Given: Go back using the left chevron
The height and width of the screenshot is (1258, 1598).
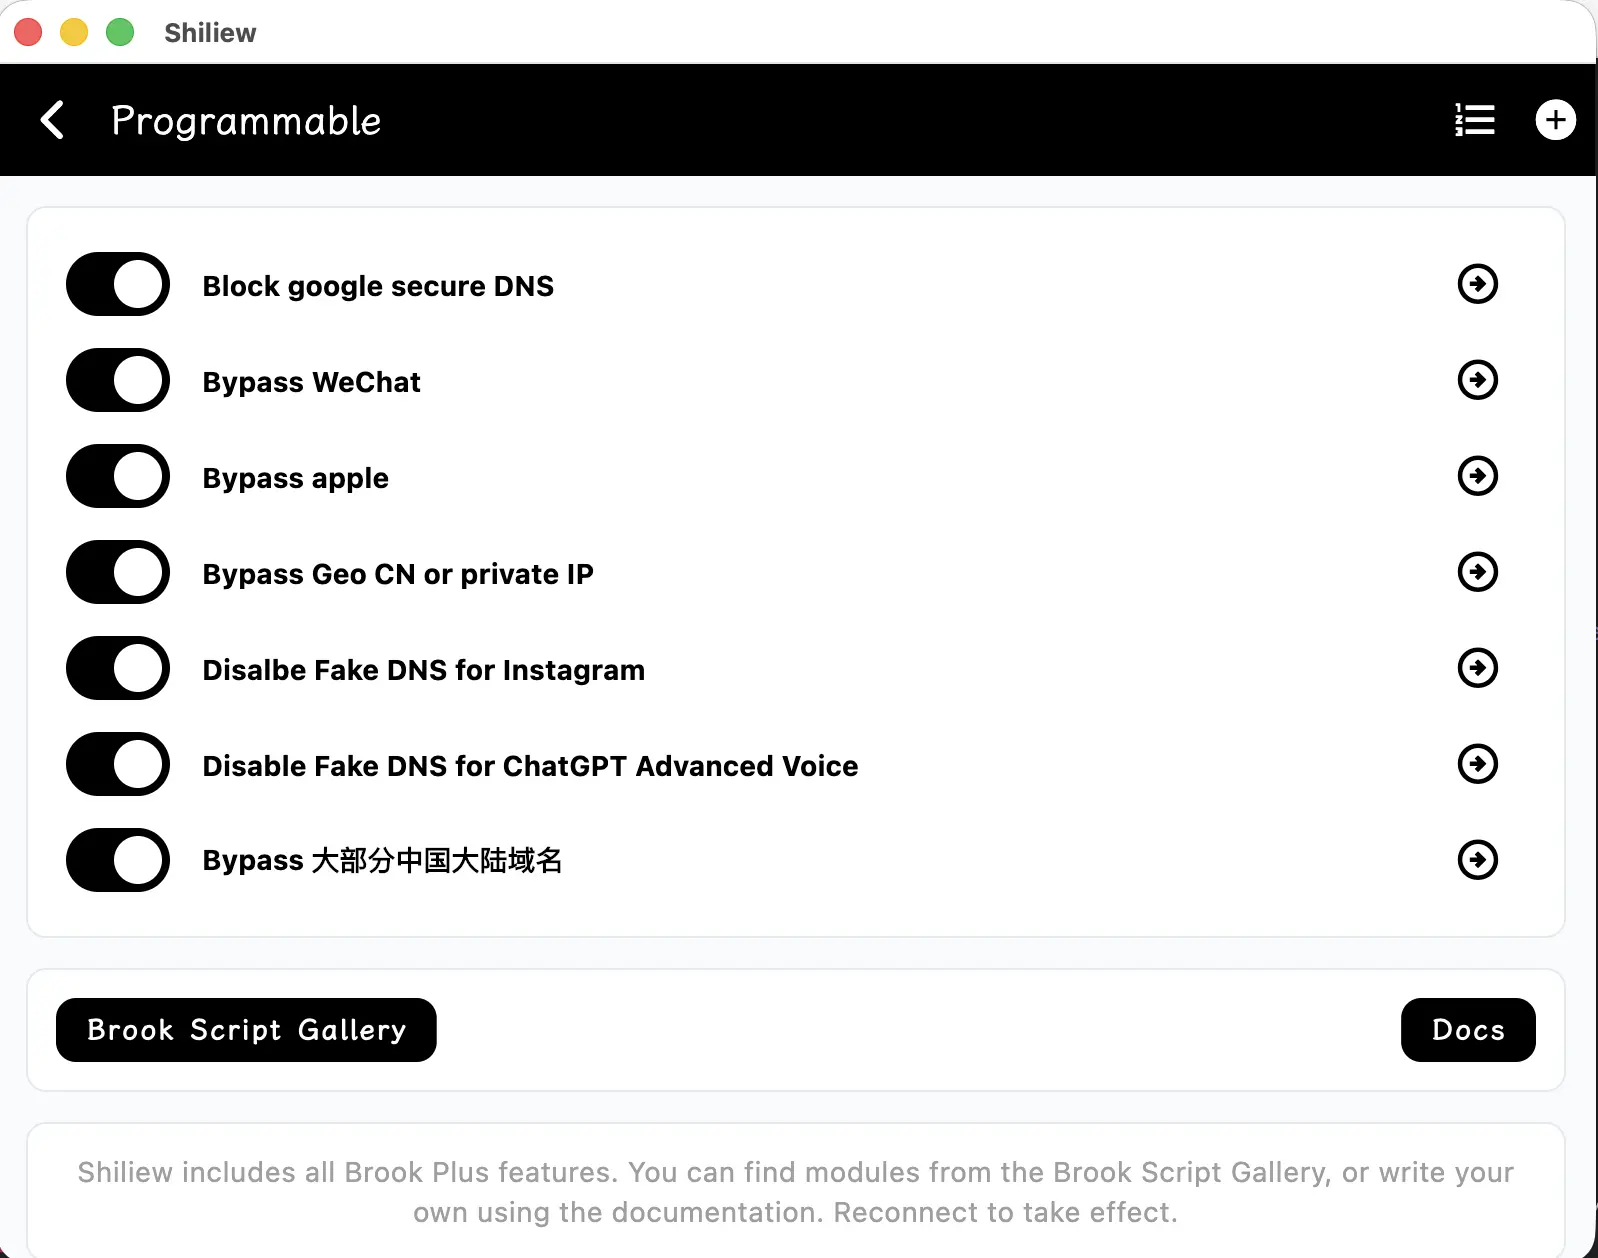Looking at the screenshot, I should tap(52, 120).
